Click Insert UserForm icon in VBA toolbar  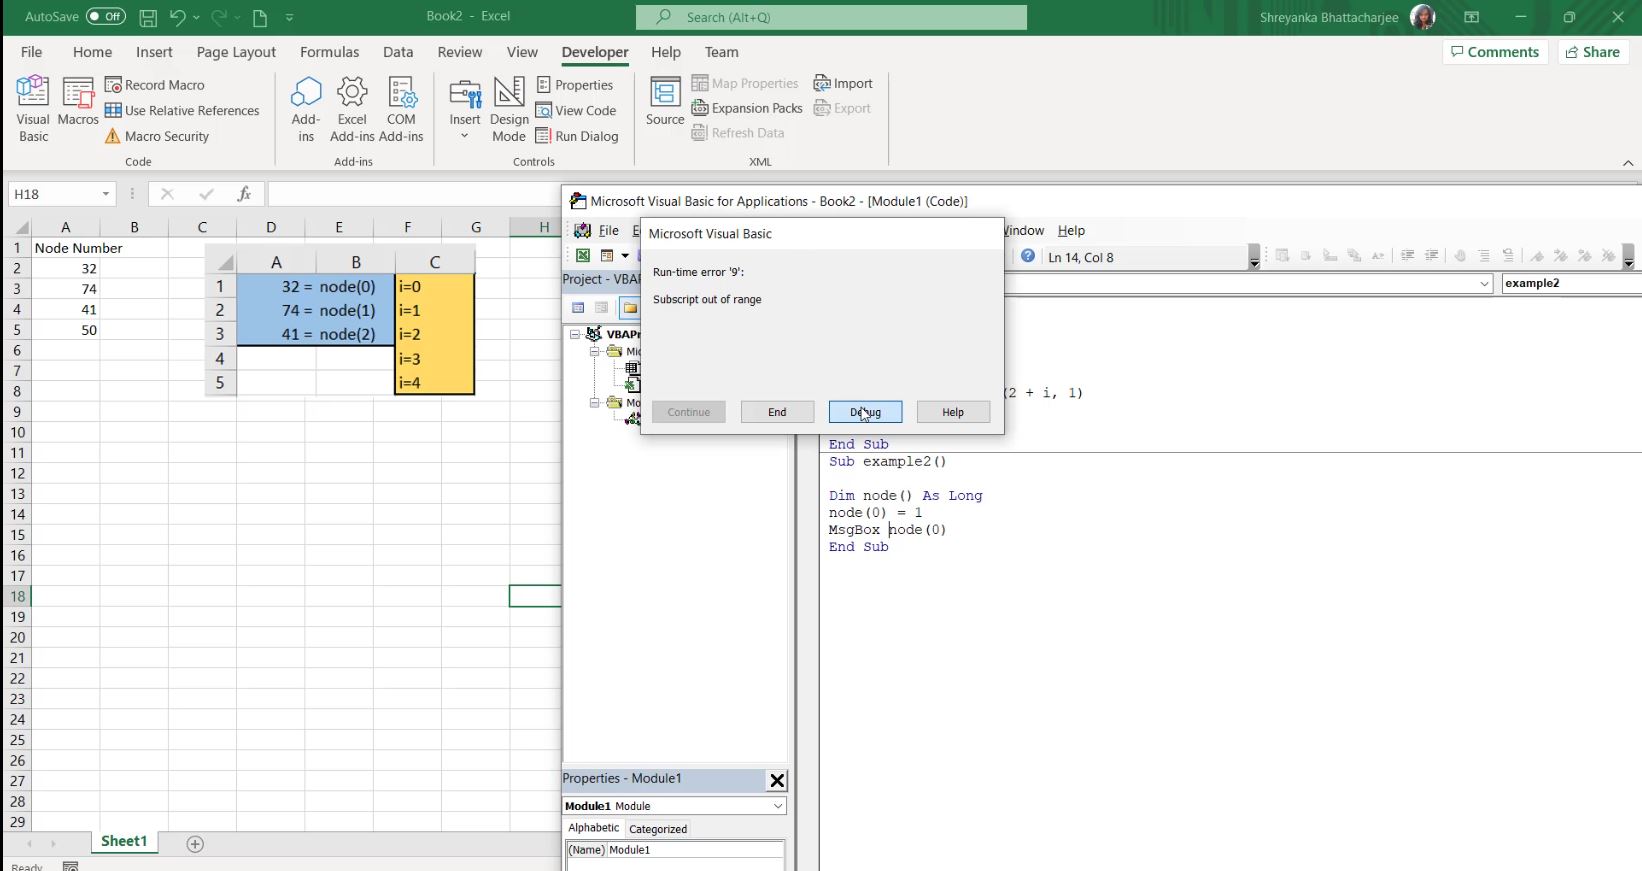(x=607, y=256)
